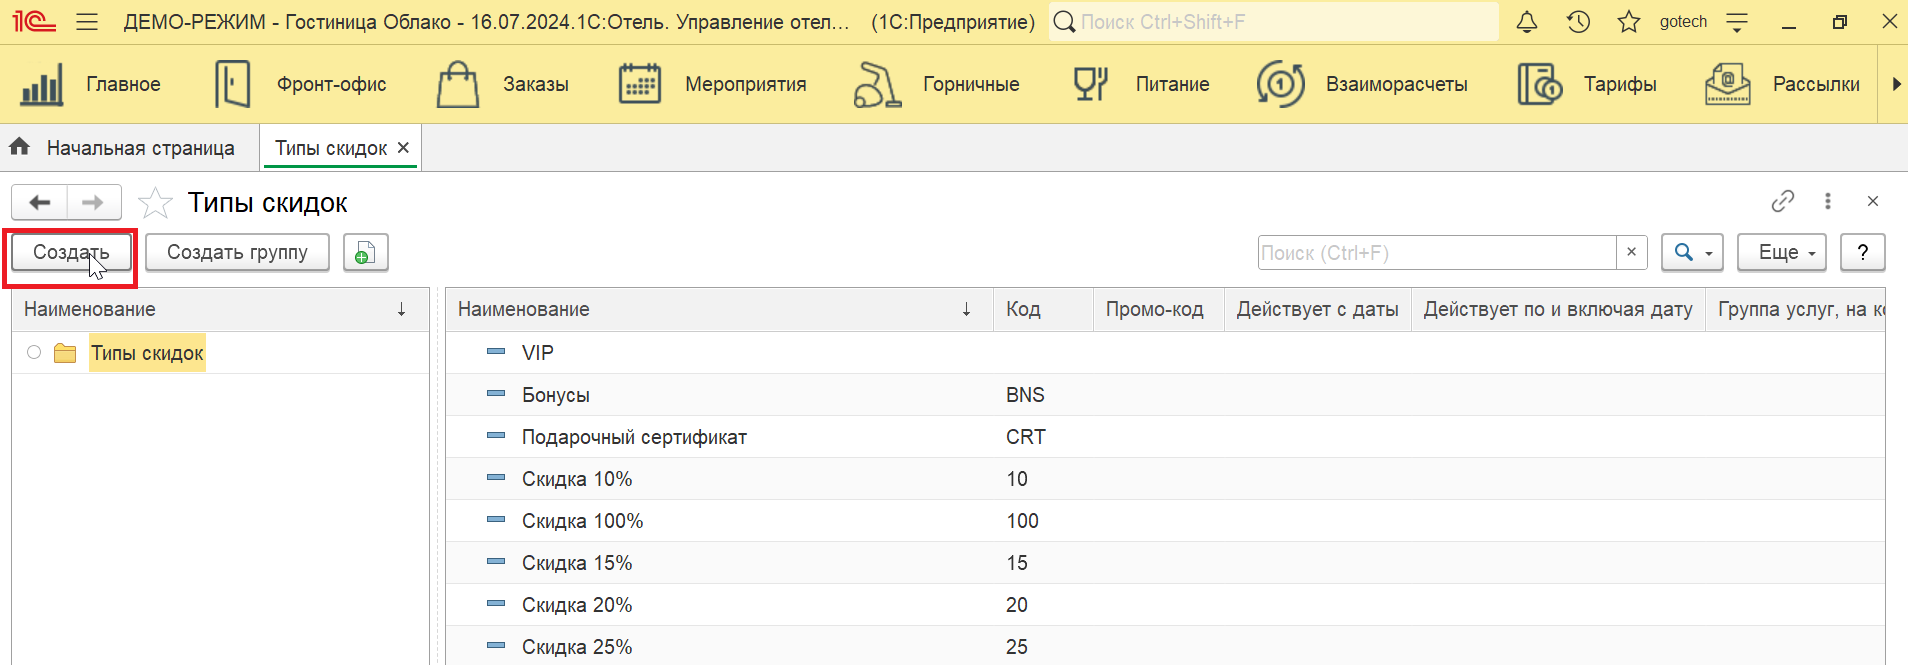Expand more sections arrow at panel end
The height and width of the screenshot is (665, 1908).
[1895, 84]
